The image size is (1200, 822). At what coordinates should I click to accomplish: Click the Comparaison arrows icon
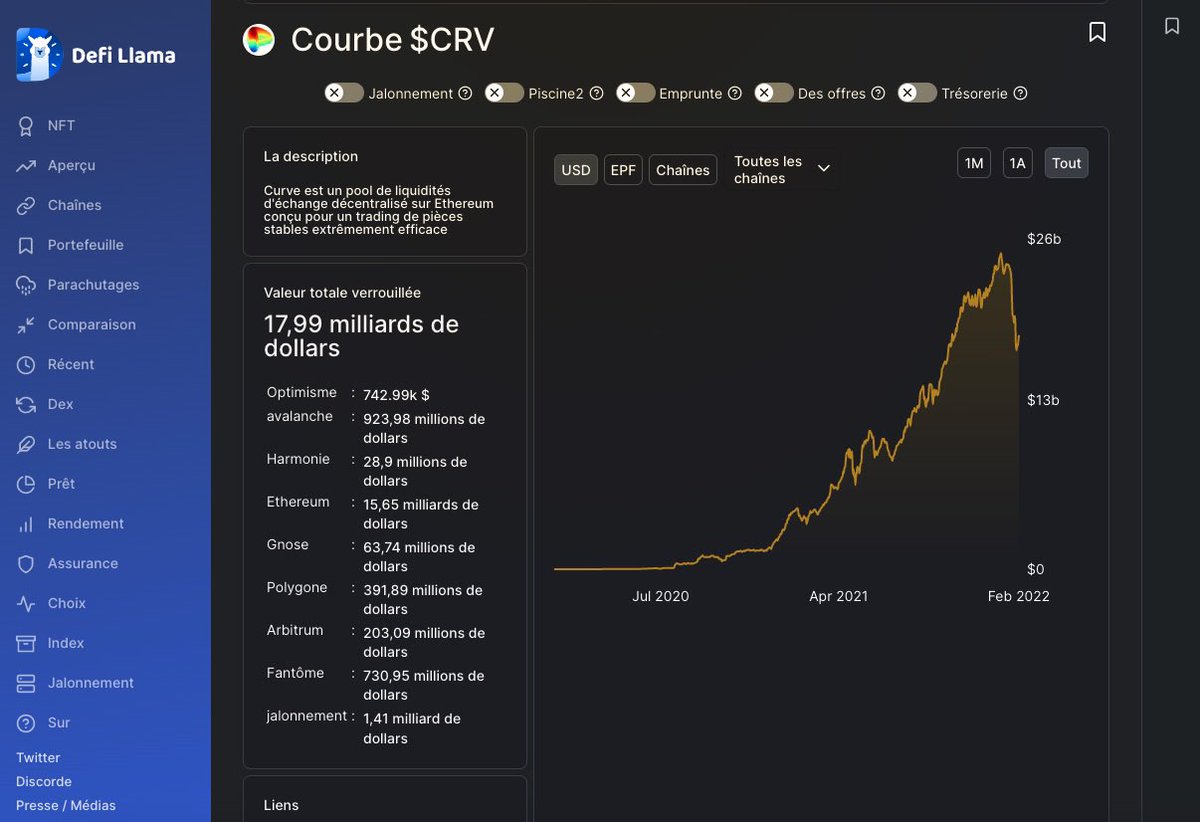click(x=26, y=325)
